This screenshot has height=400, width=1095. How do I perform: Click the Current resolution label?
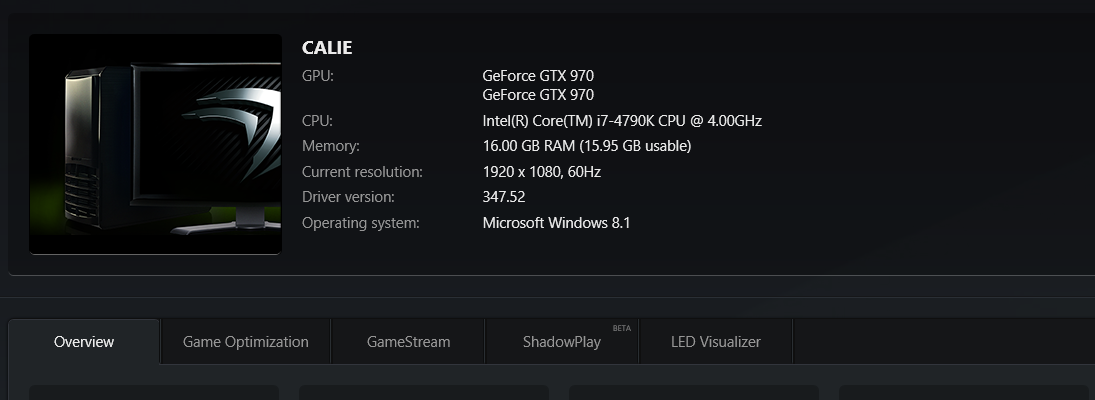pos(362,172)
